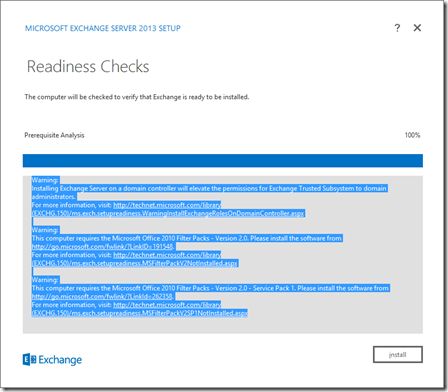This screenshot has width=448, height=392.
Task: Click the Readiness Checks heading
Action: 88,66
